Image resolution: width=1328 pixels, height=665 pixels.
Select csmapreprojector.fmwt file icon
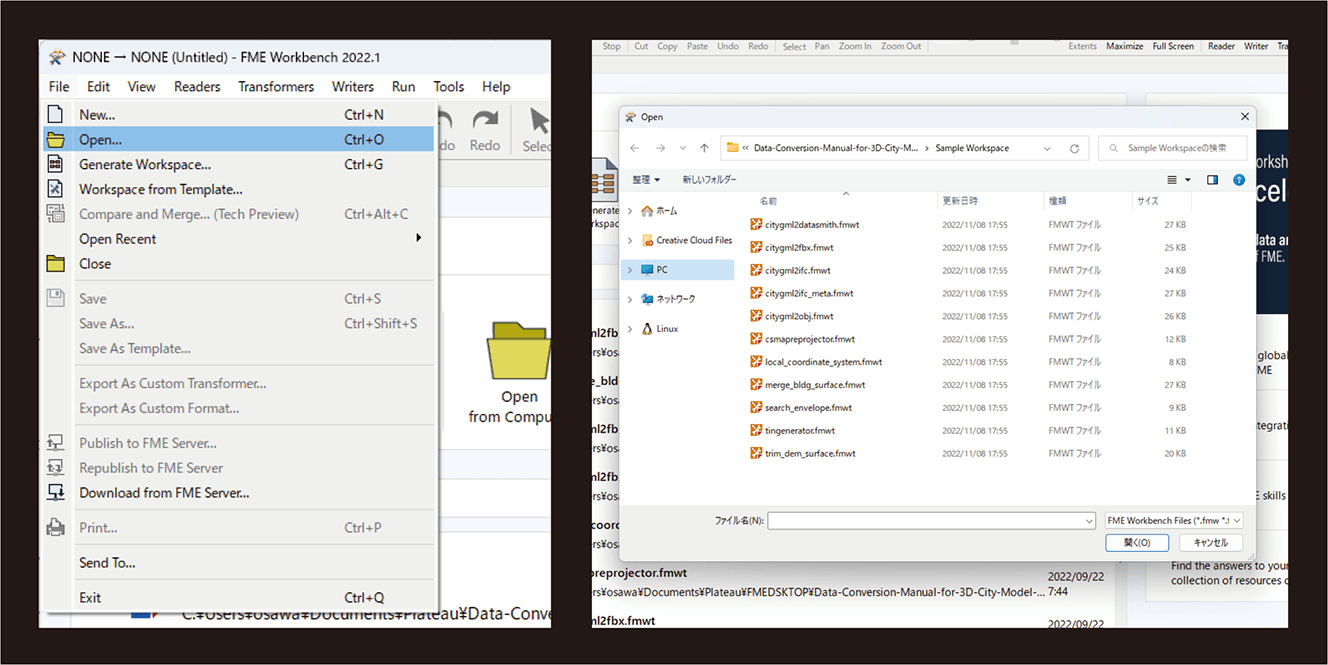coord(756,339)
